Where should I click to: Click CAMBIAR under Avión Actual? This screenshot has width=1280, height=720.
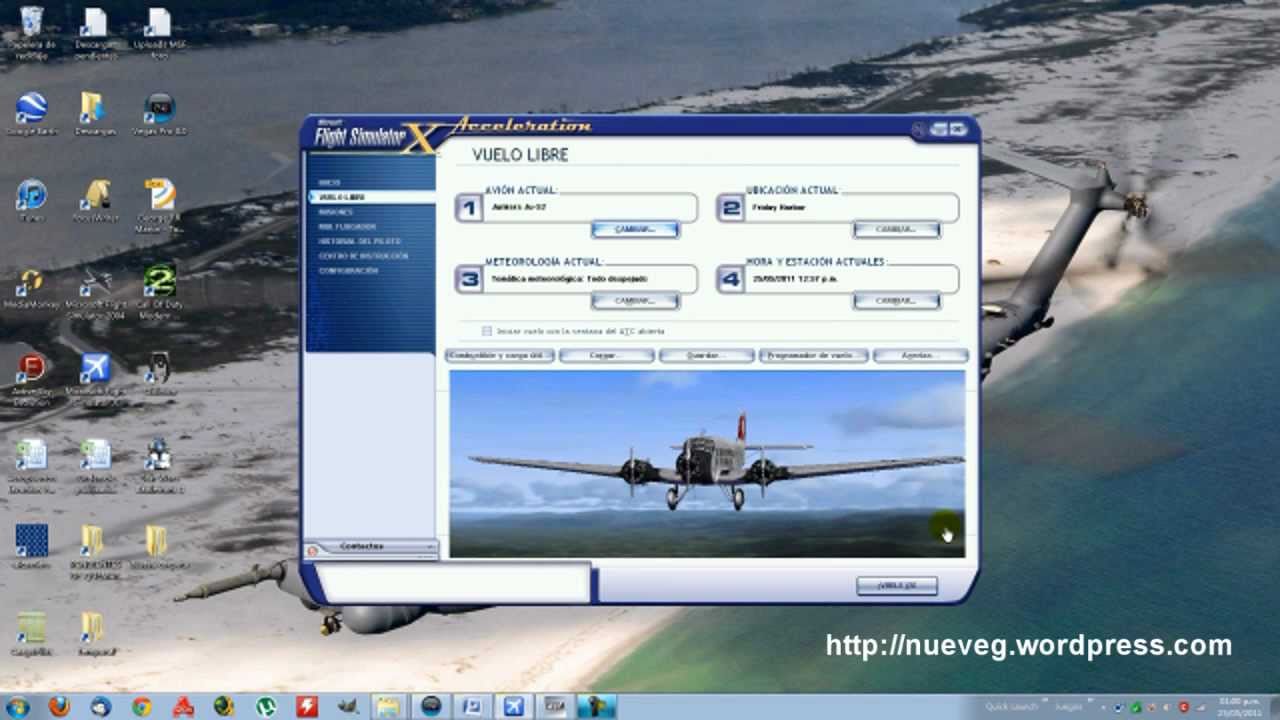(x=635, y=229)
